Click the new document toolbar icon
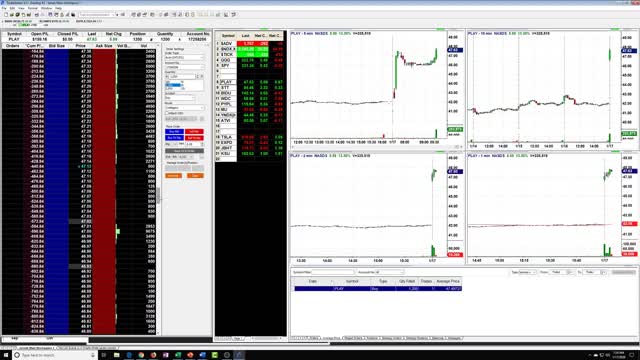The width and height of the screenshot is (640, 360). [x=6, y=15]
